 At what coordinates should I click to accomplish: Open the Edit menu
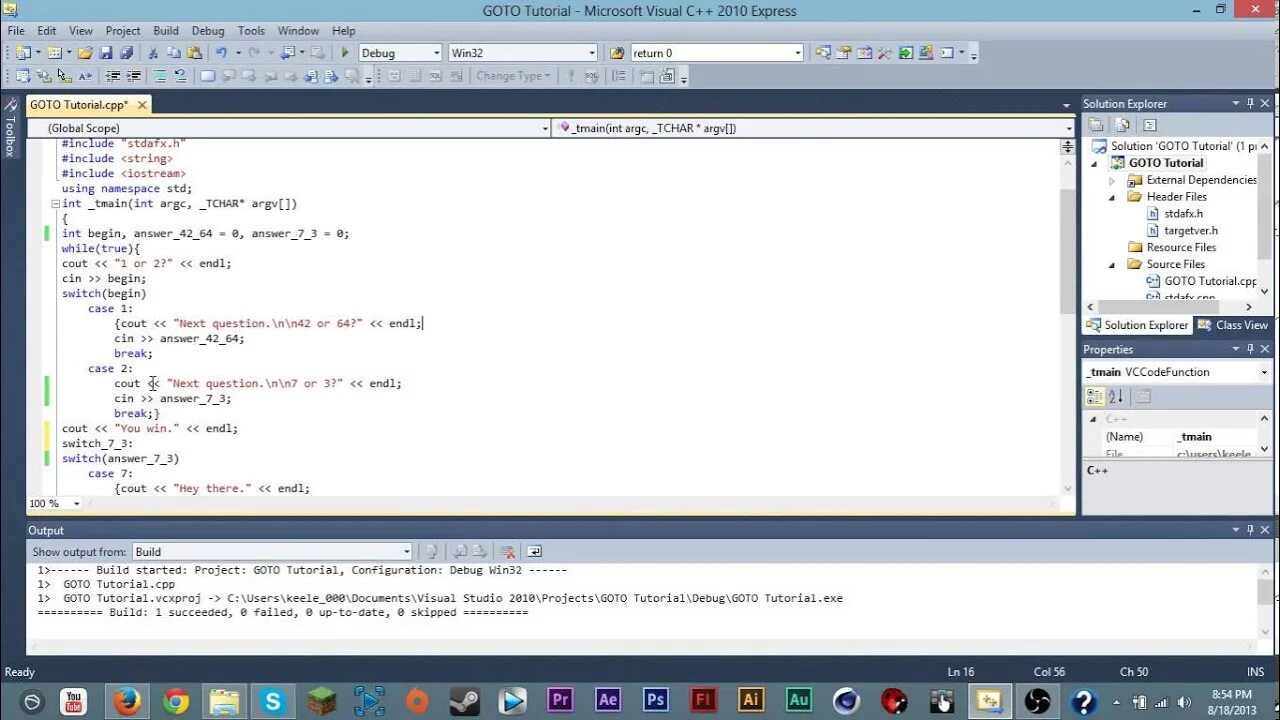coord(47,31)
